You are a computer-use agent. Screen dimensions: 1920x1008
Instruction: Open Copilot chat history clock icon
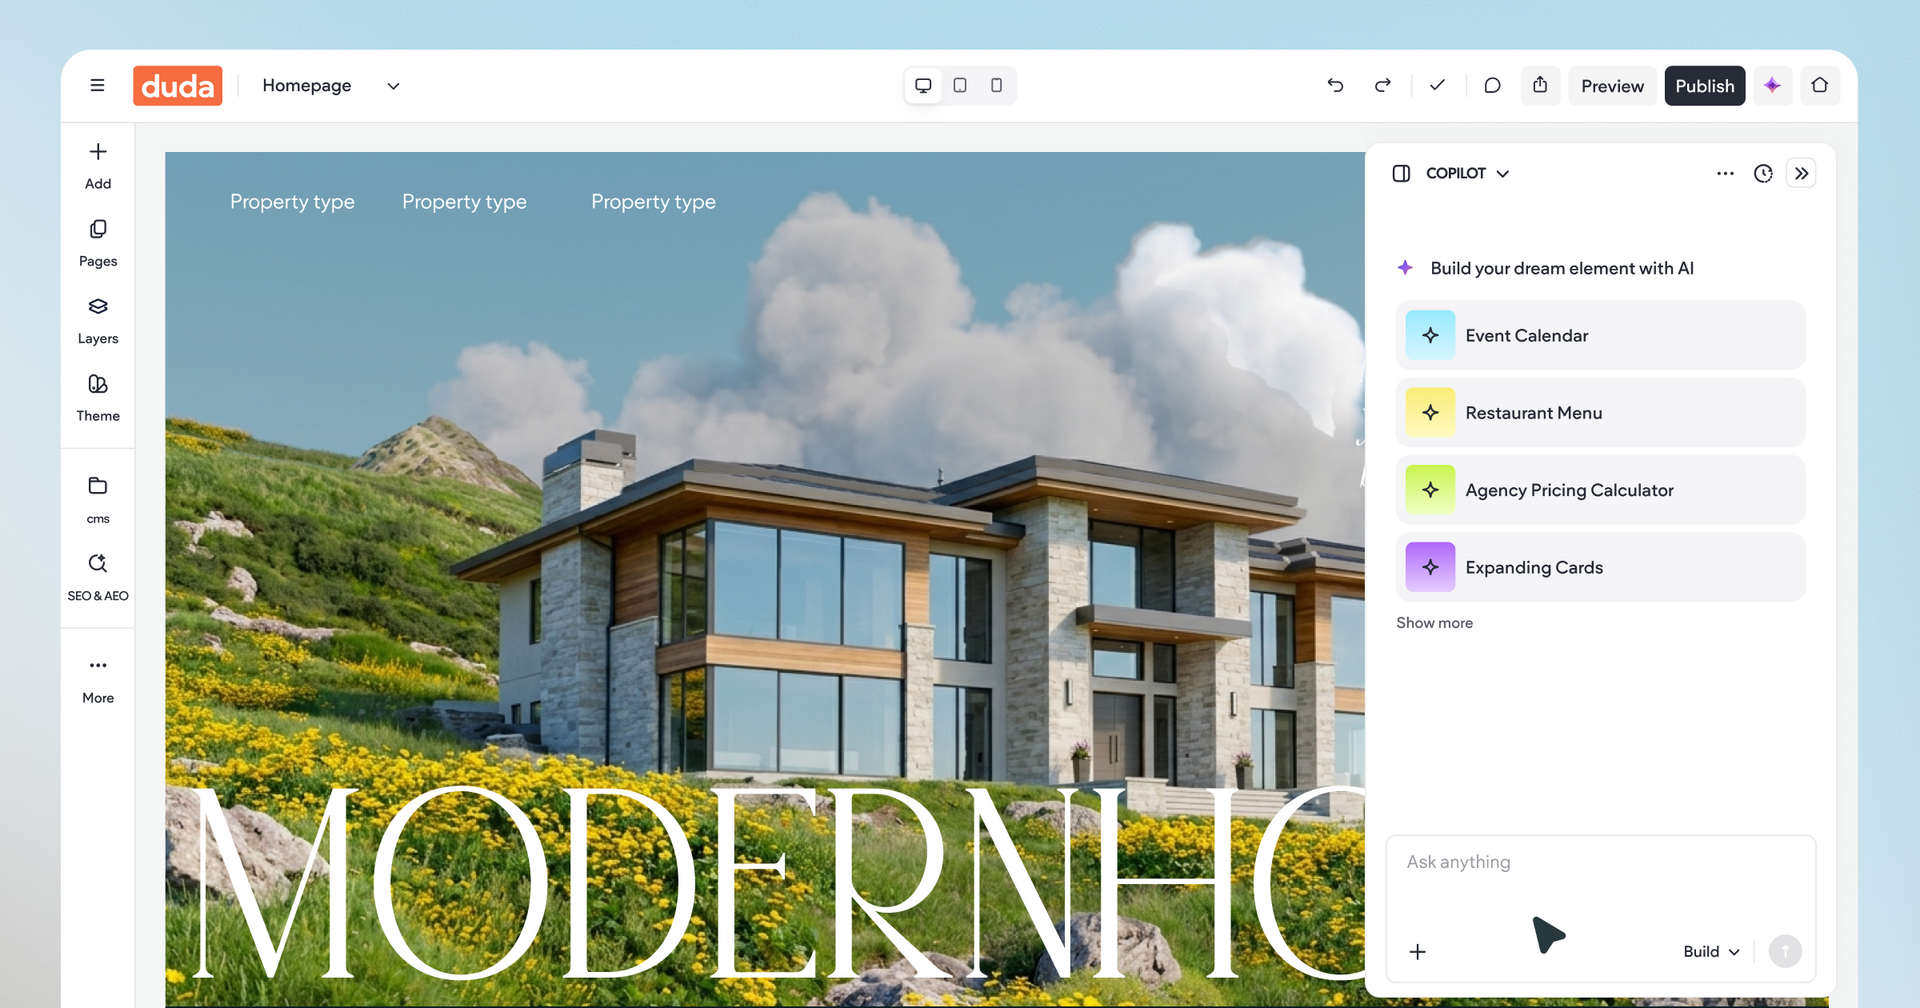tap(1763, 174)
